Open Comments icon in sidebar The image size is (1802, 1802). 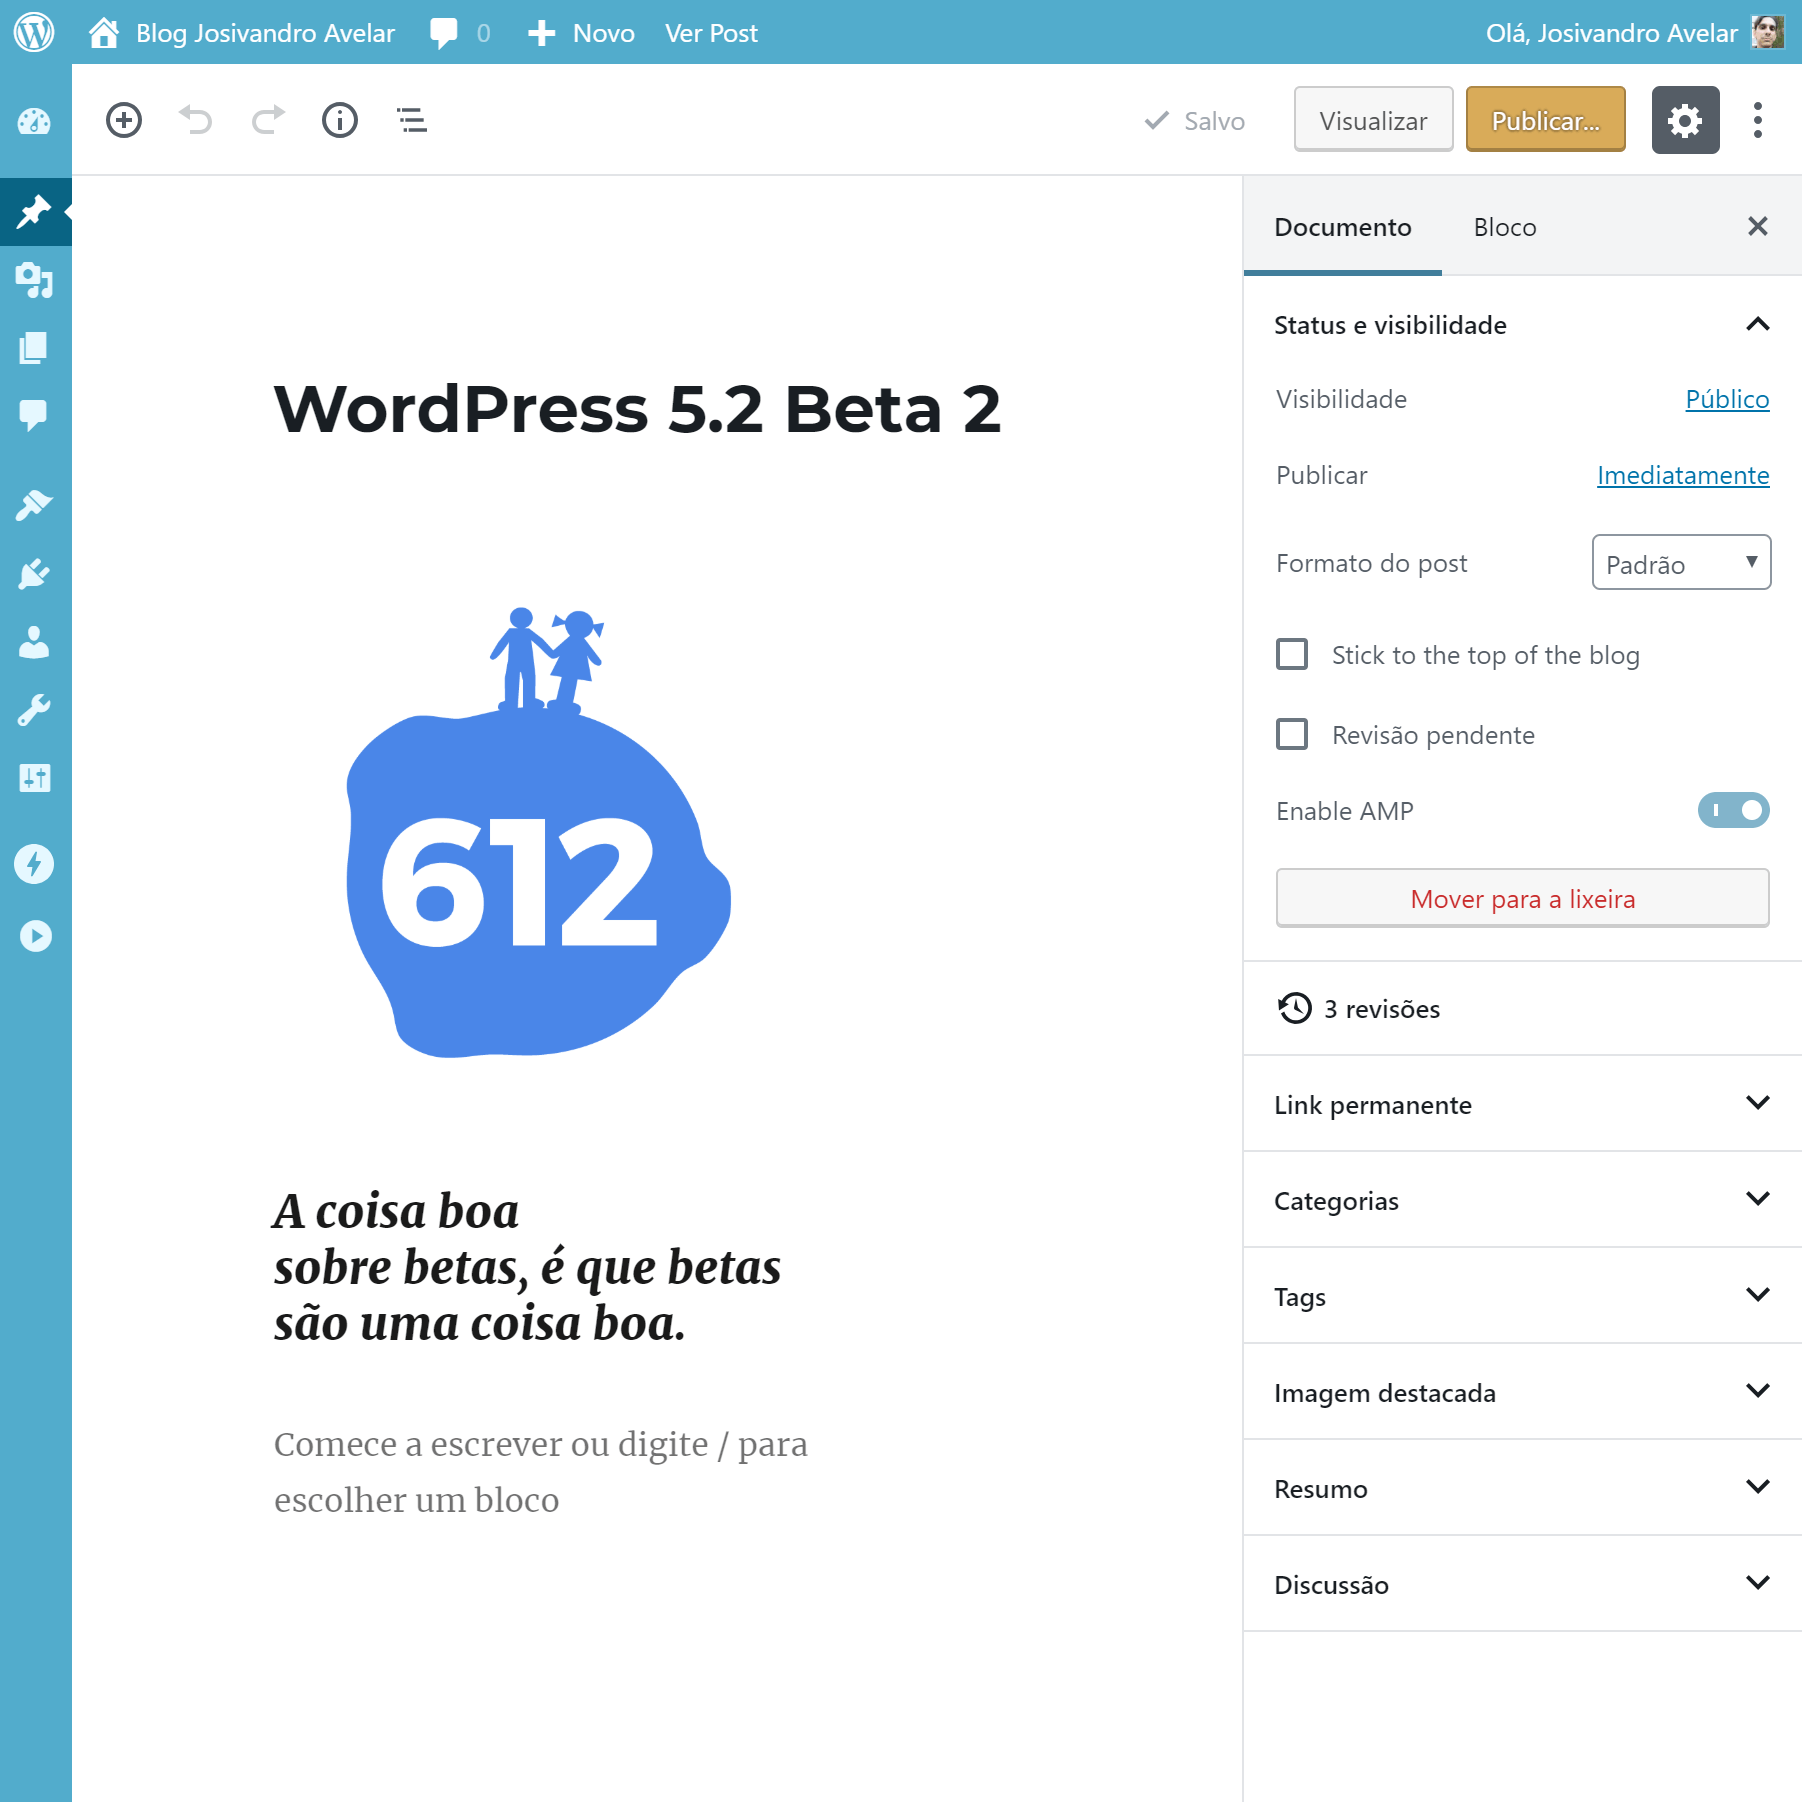click(x=34, y=414)
